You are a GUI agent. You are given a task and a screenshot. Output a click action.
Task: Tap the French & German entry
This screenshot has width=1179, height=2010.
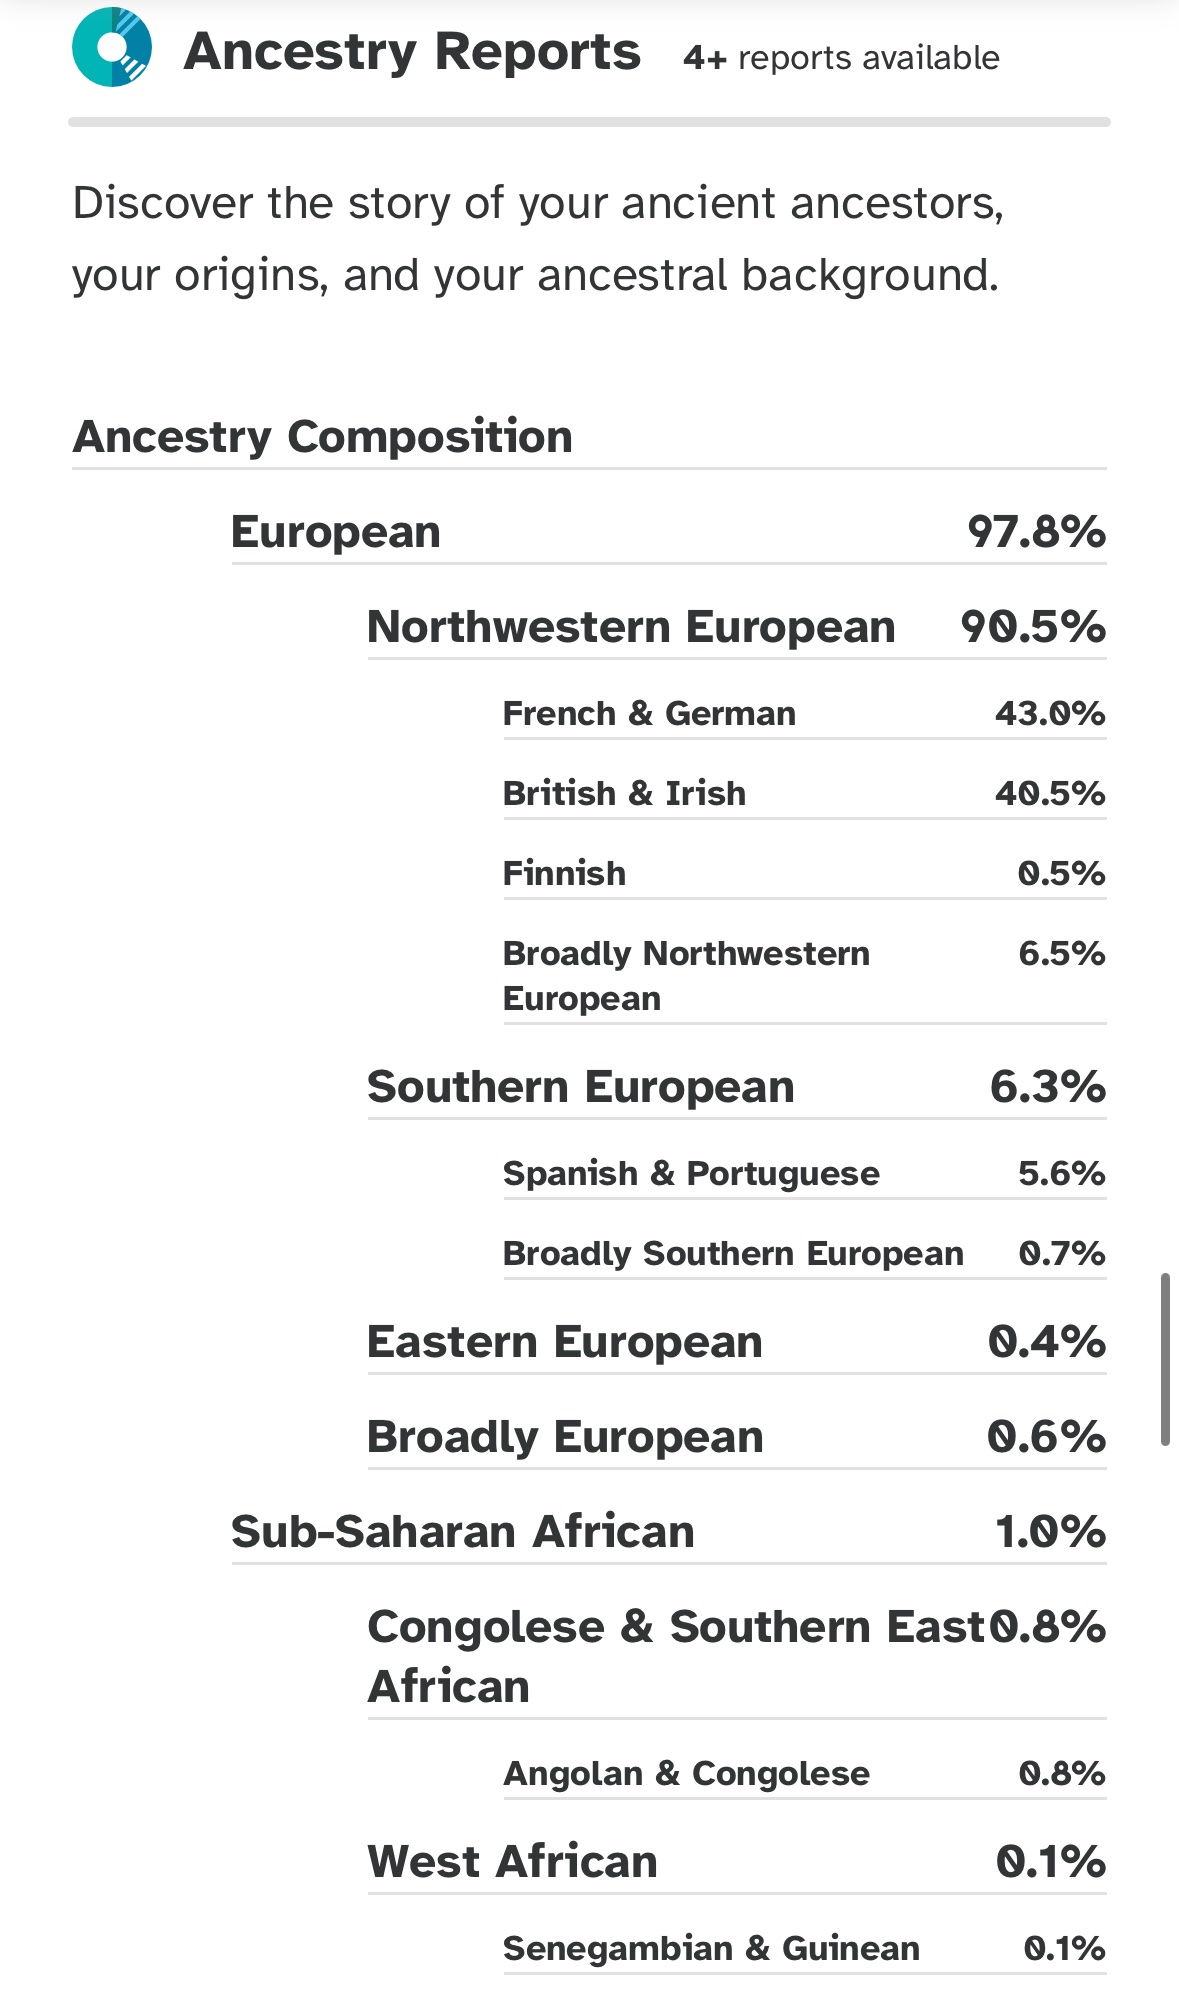[x=804, y=714]
